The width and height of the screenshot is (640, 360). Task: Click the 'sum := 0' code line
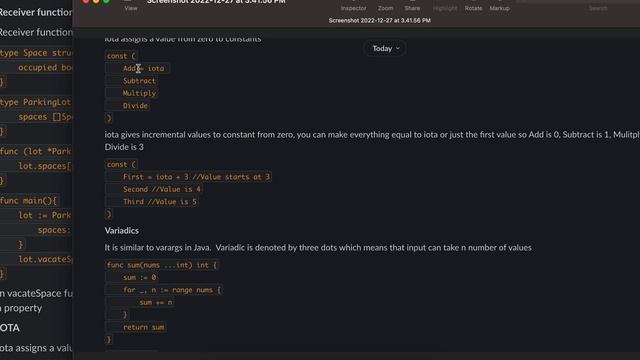point(140,278)
